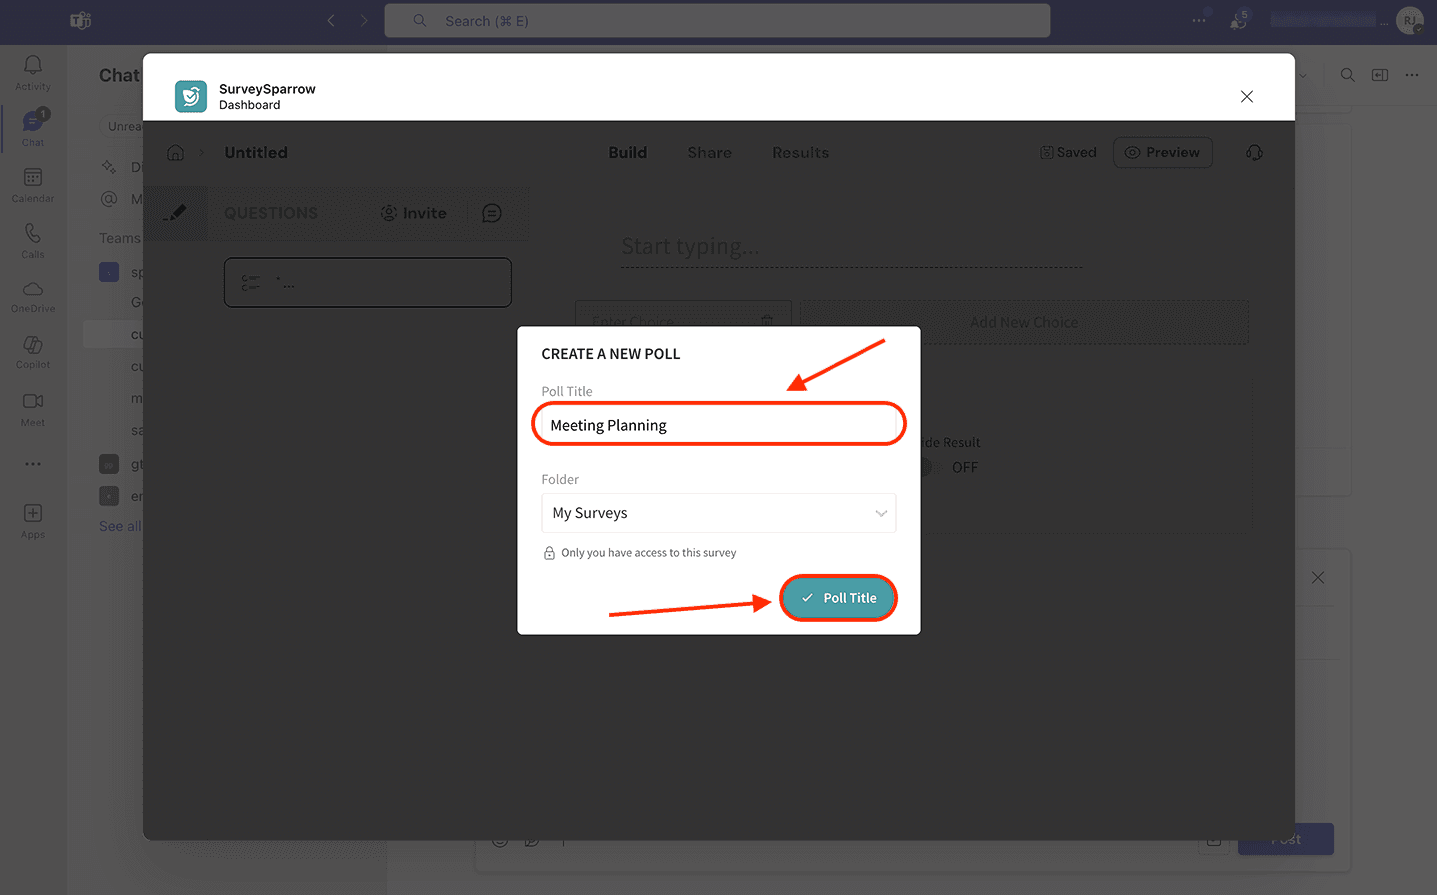Open Calls in the Teams sidebar
The height and width of the screenshot is (895, 1437).
point(33,234)
